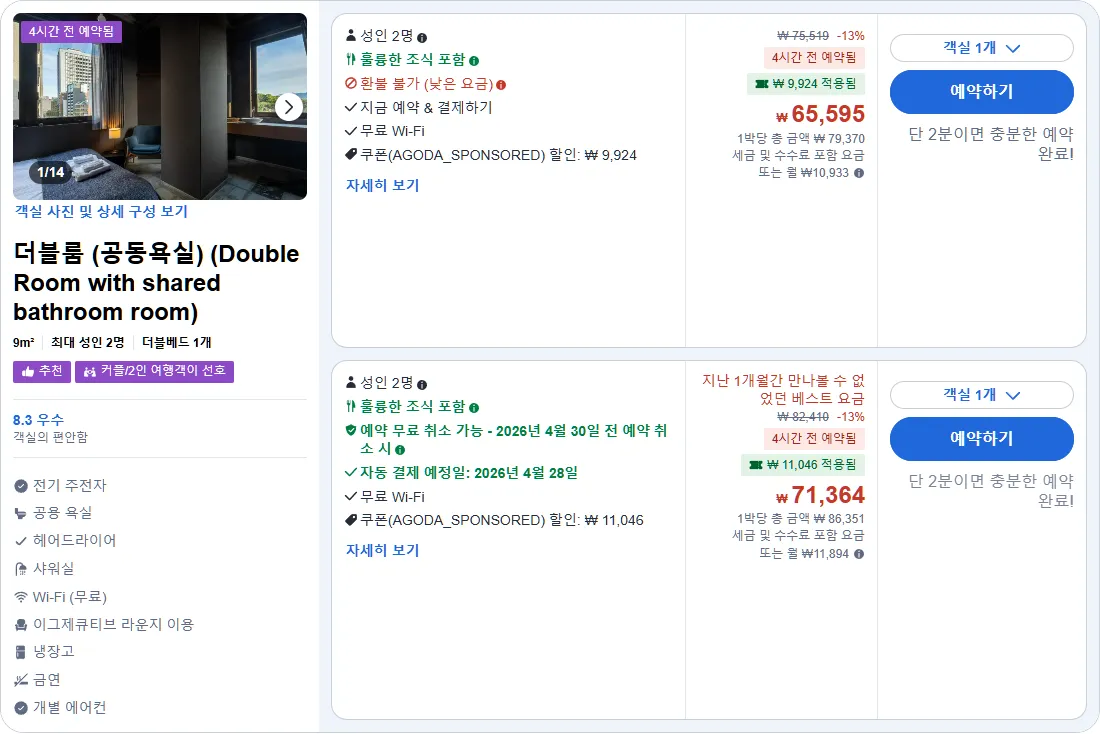Screen dimensions: 1100x734
Task: Open 자세히 보기 for free cancellation offer
Action: 382,550
